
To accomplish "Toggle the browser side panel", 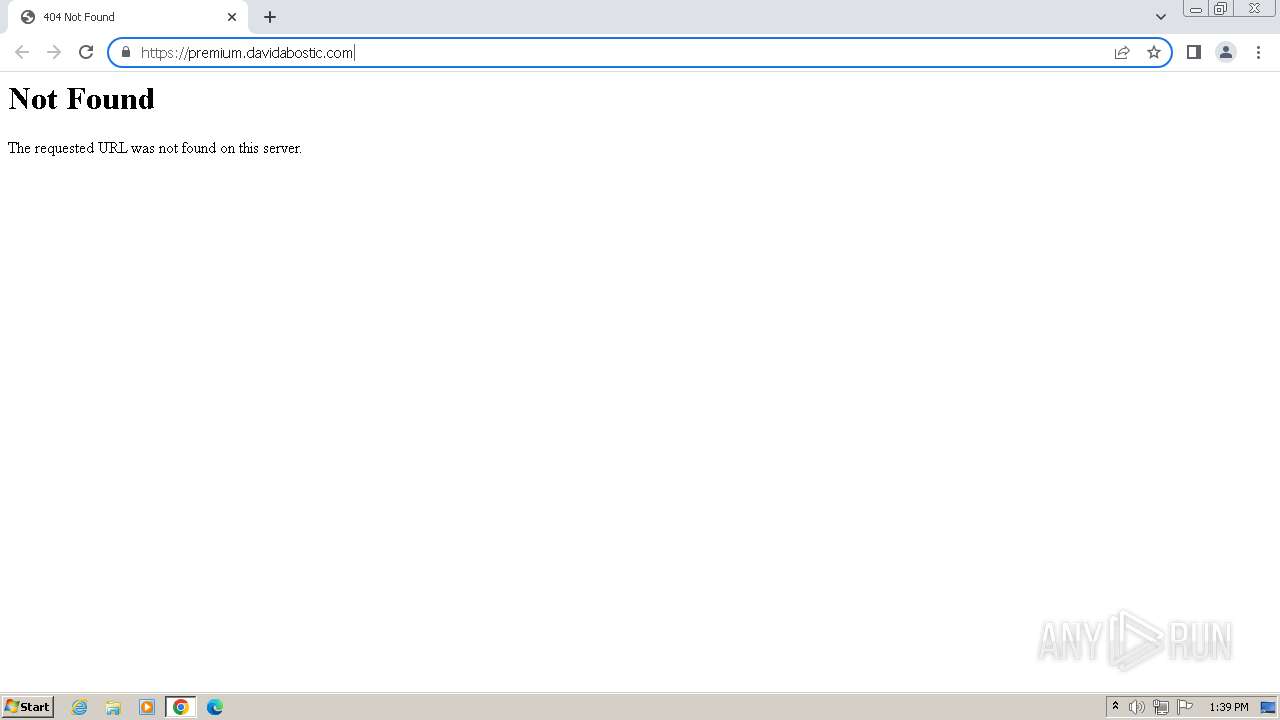I will pyautogui.click(x=1193, y=52).
